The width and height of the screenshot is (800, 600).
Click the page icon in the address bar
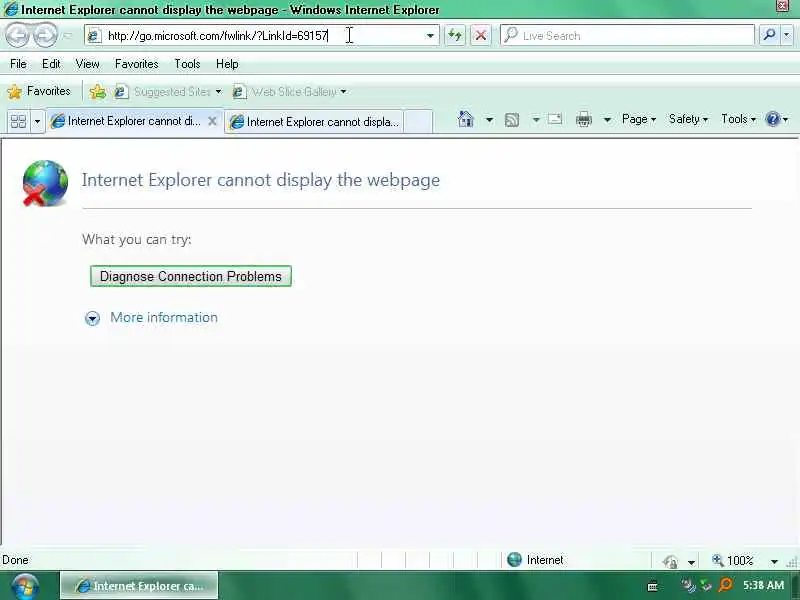coord(94,36)
